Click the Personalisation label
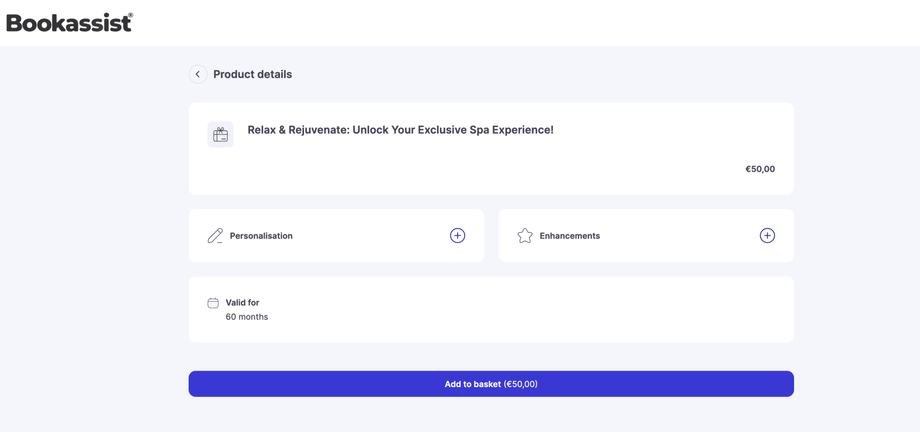 click(261, 236)
